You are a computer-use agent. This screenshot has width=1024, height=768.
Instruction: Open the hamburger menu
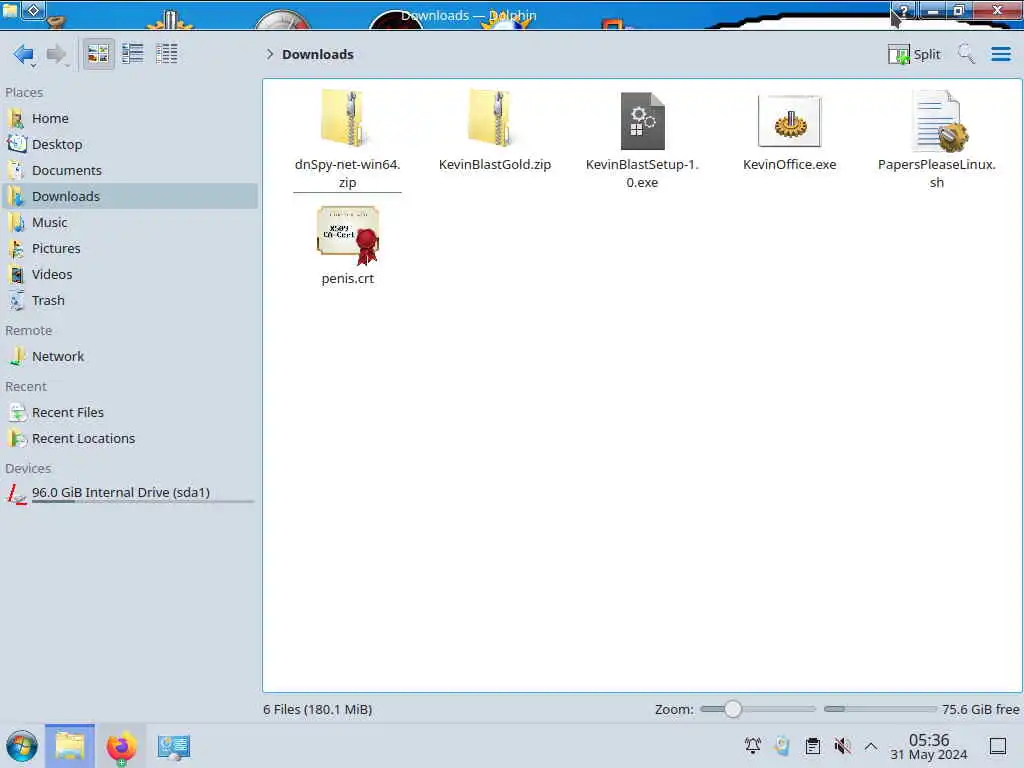click(1000, 54)
